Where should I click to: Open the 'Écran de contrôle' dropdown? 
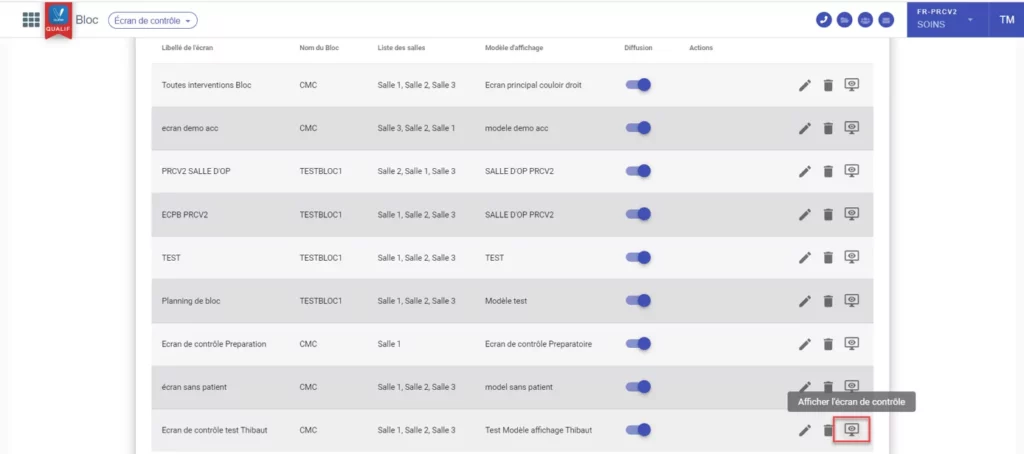point(153,20)
